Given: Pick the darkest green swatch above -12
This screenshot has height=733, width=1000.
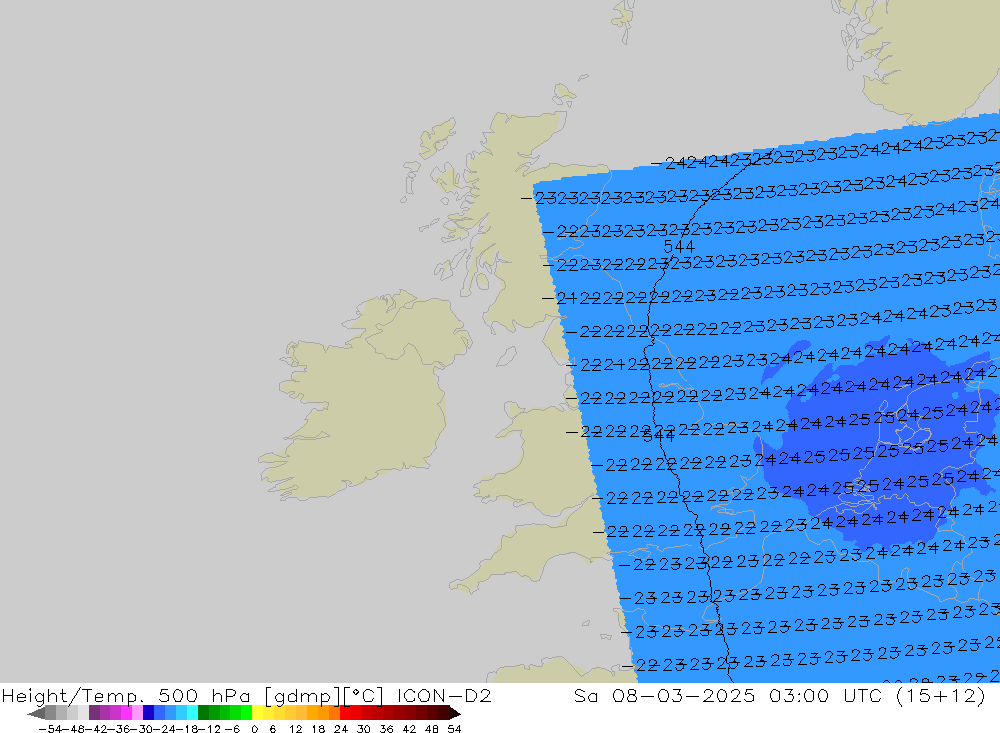Looking at the screenshot, I should click(203, 713).
